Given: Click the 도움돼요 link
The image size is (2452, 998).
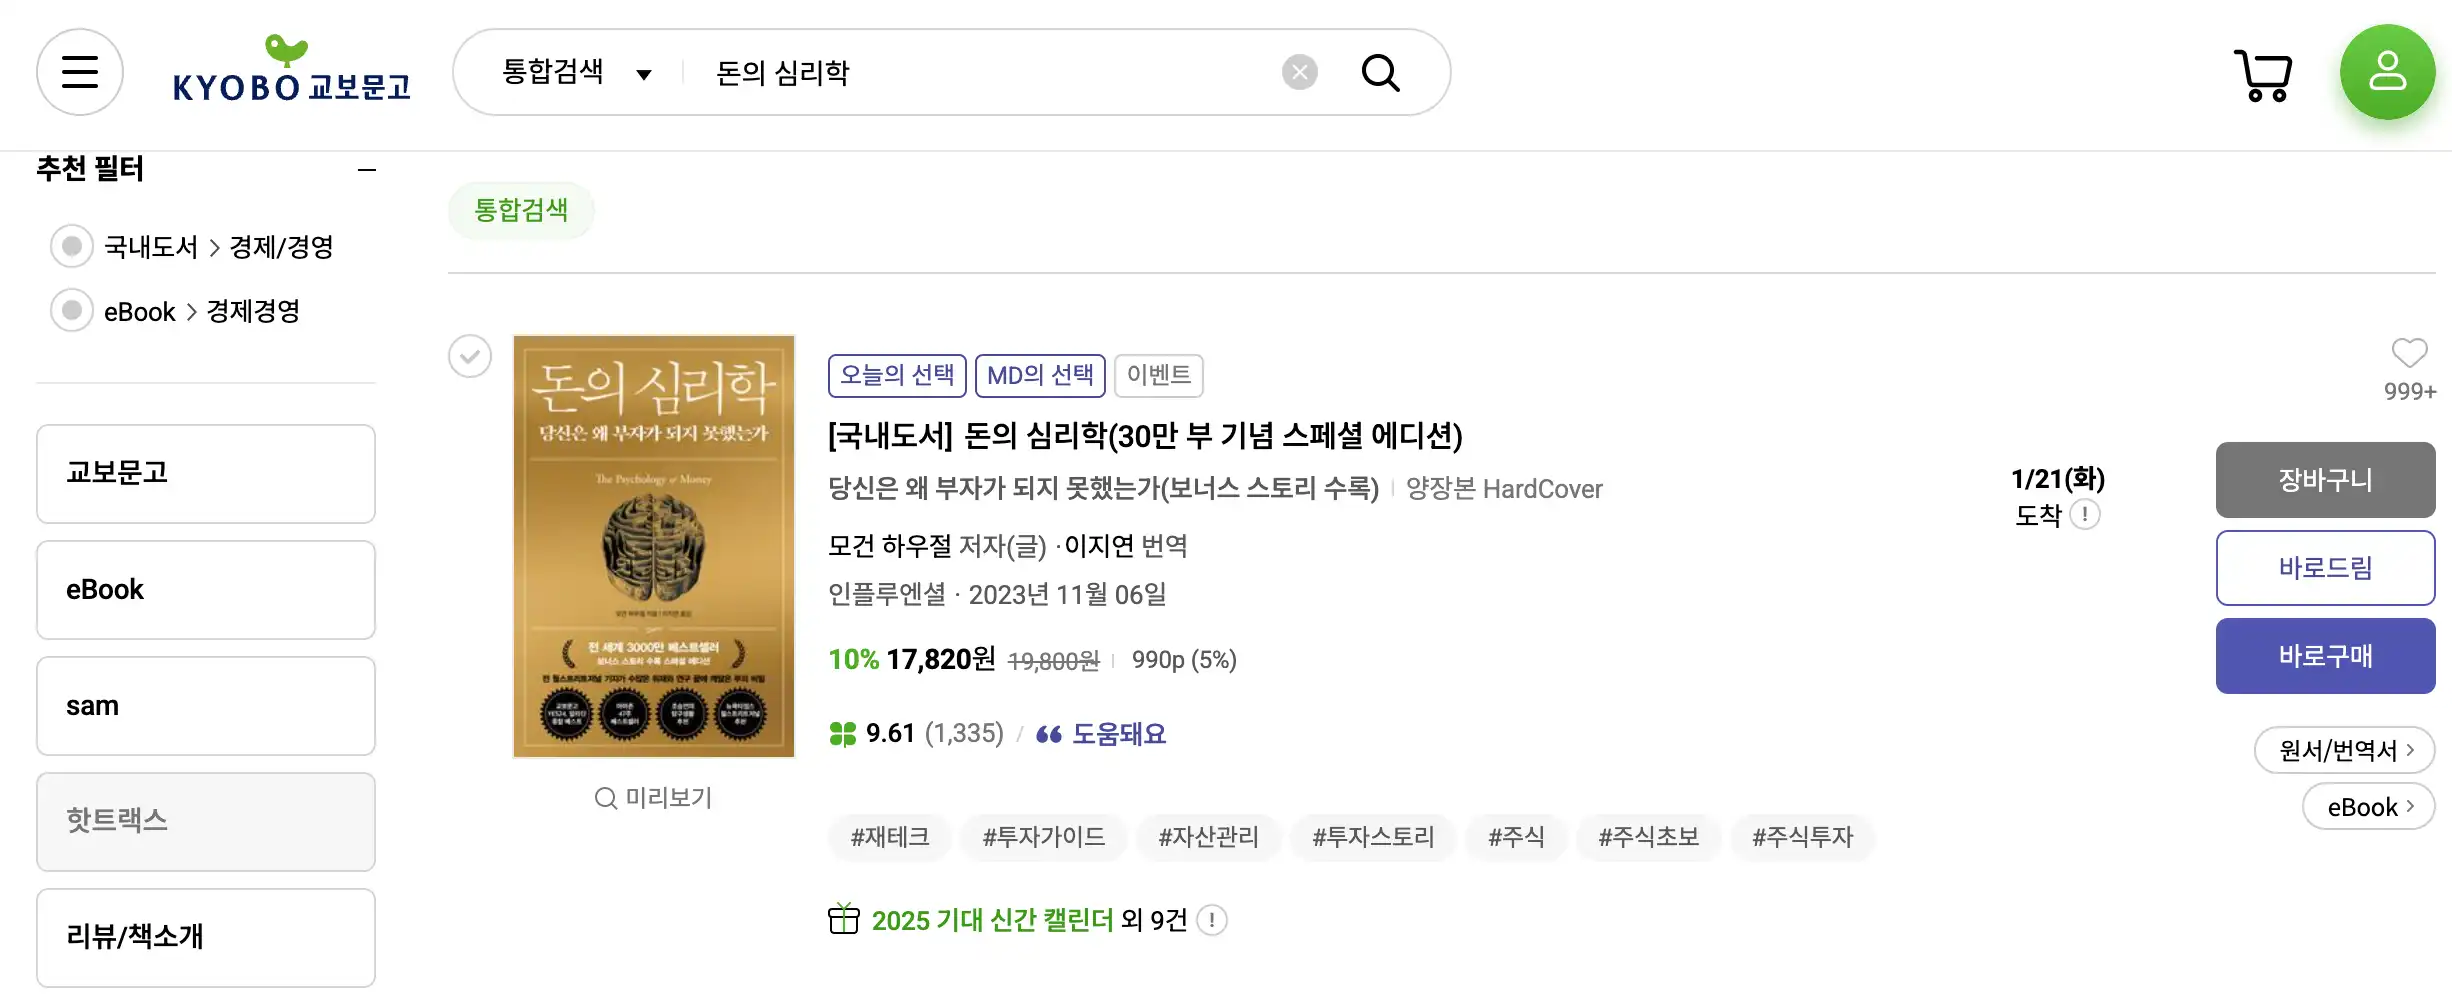Looking at the screenshot, I should point(1119,733).
